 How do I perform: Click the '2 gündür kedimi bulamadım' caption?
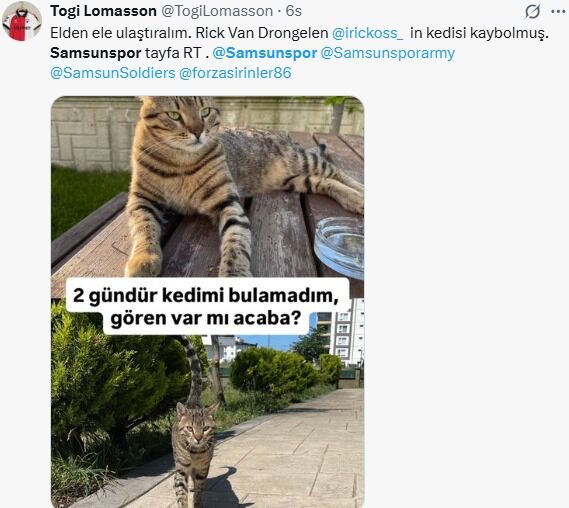pyautogui.click(x=206, y=295)
